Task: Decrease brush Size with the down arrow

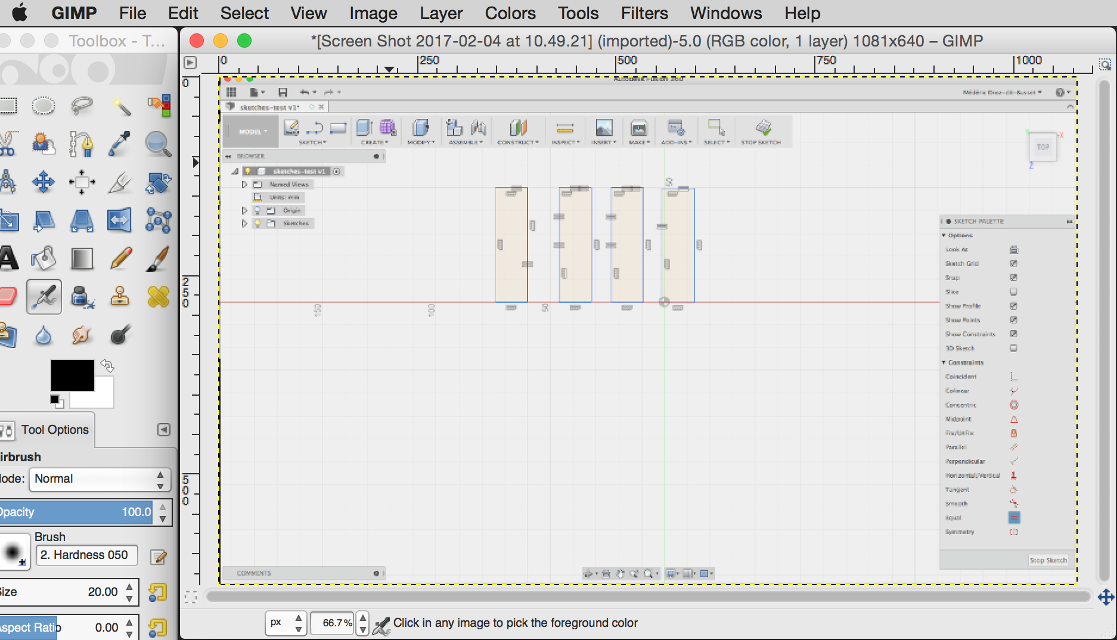Action: 130,597
